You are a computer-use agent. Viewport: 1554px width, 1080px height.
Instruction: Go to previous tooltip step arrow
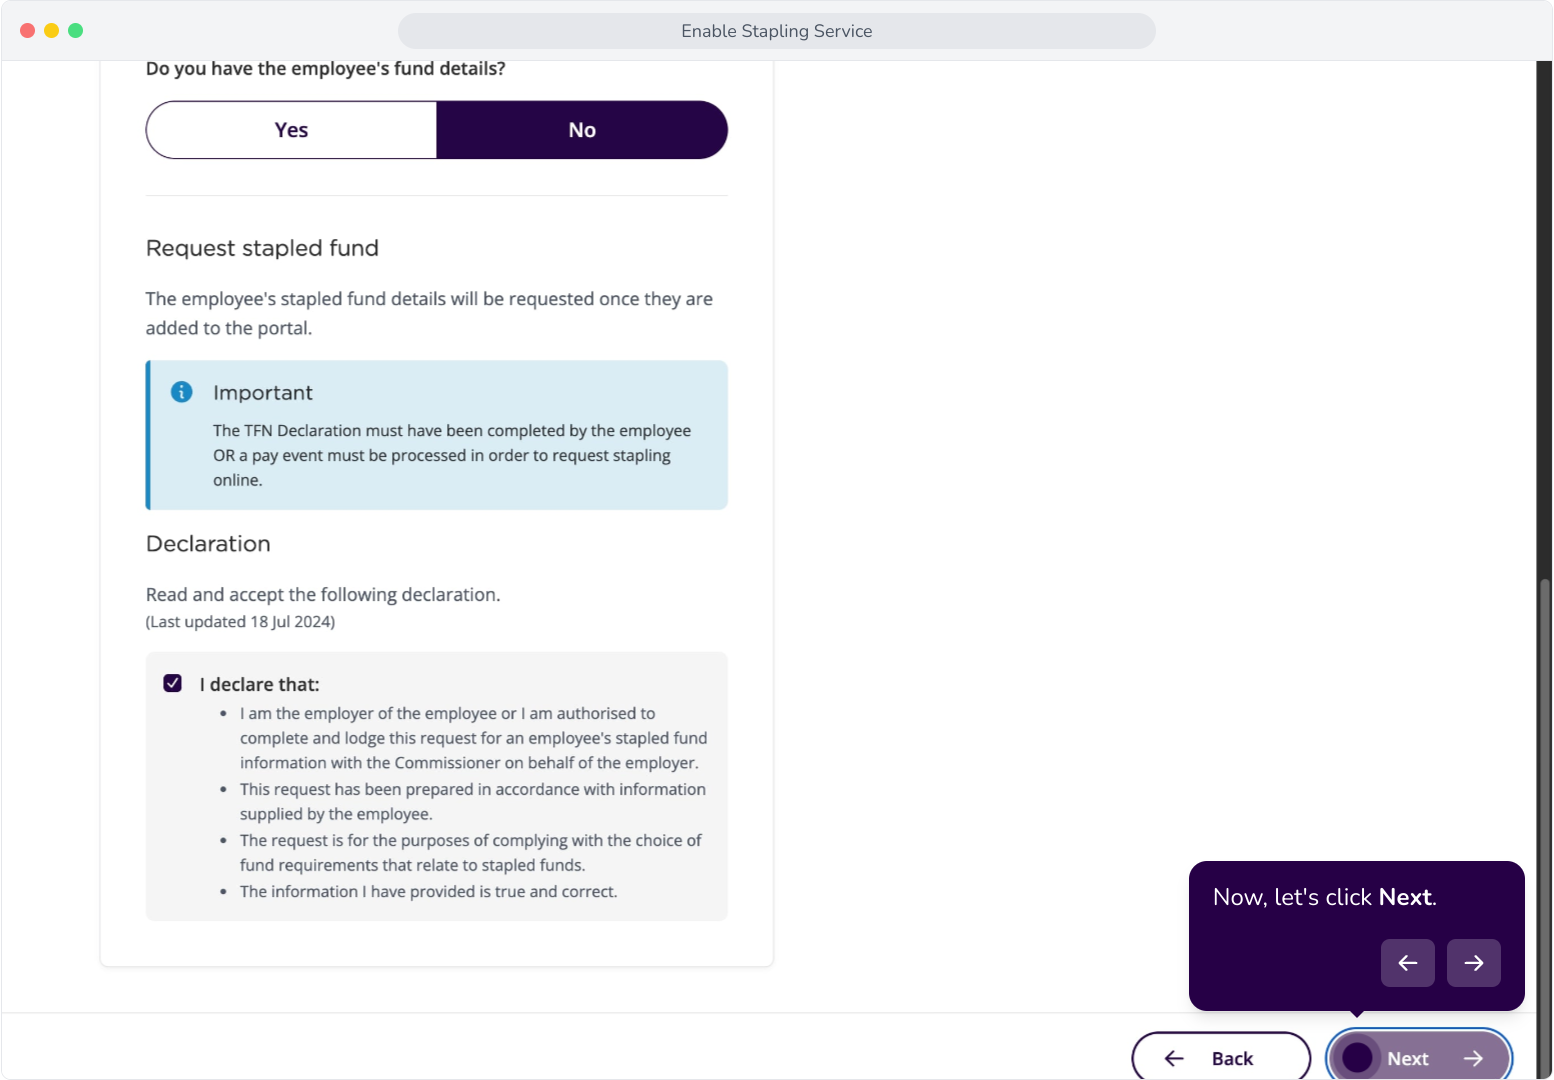pos(1408,963)
